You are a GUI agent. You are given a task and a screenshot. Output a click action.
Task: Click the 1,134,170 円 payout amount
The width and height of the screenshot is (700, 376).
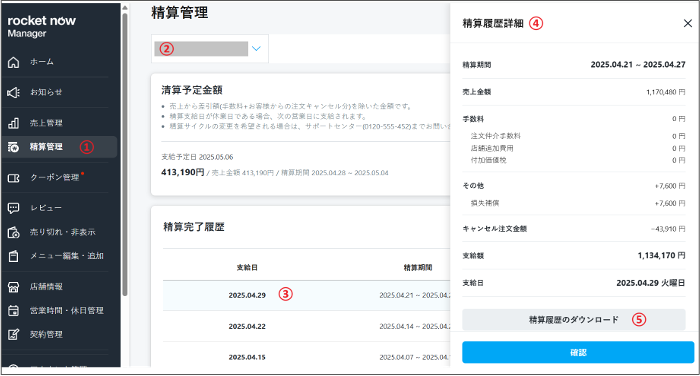pyautogui.click(x=661, y=255)
